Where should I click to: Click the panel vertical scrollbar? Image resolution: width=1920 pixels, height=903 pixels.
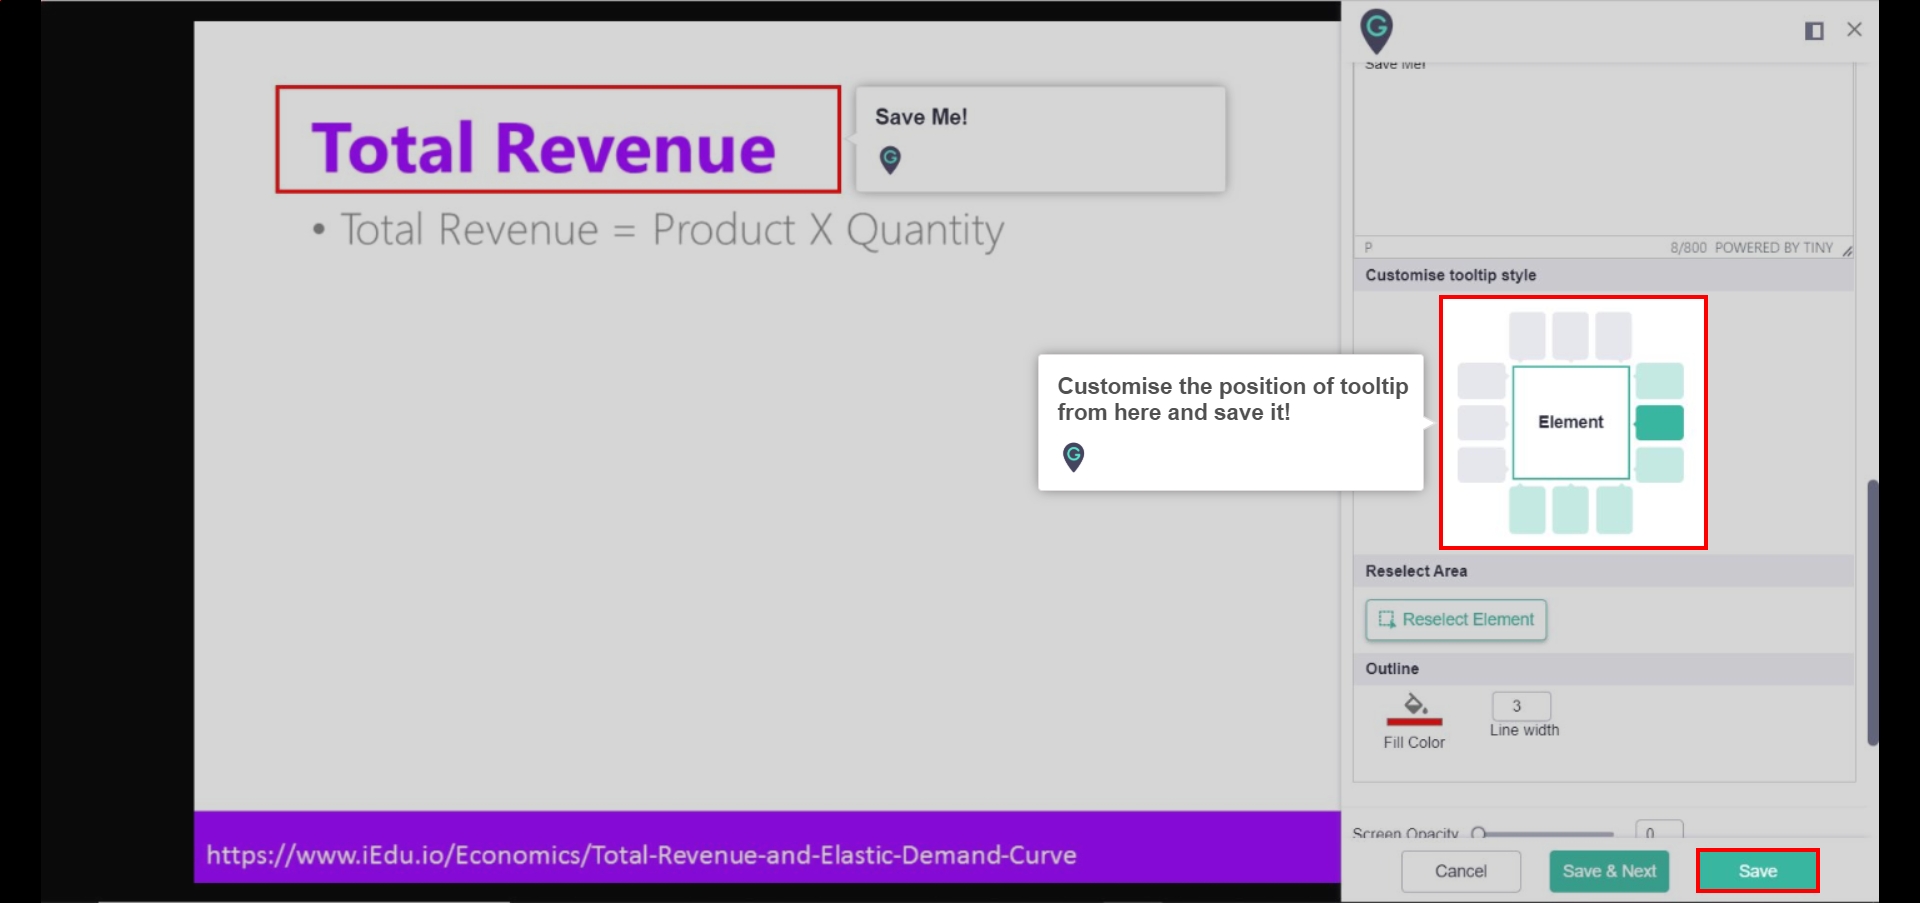[1872, 612]
